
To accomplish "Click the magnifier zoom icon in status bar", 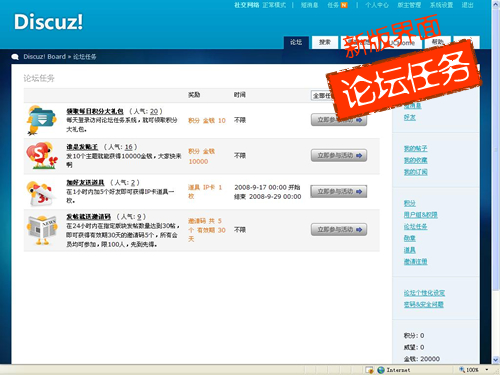I will point(462,369).
